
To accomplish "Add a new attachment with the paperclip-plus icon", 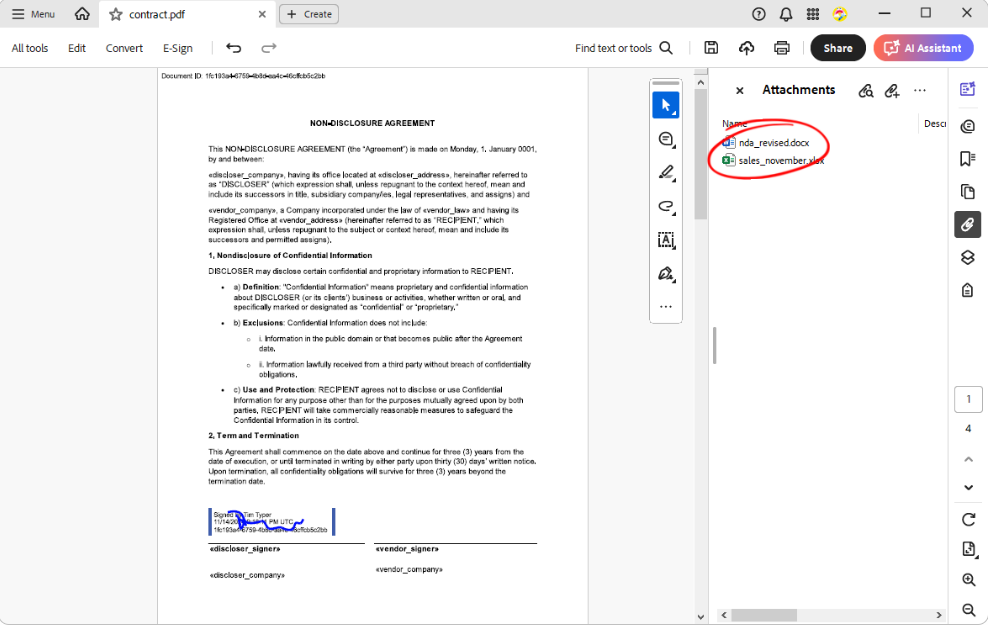I will point(892,91).
